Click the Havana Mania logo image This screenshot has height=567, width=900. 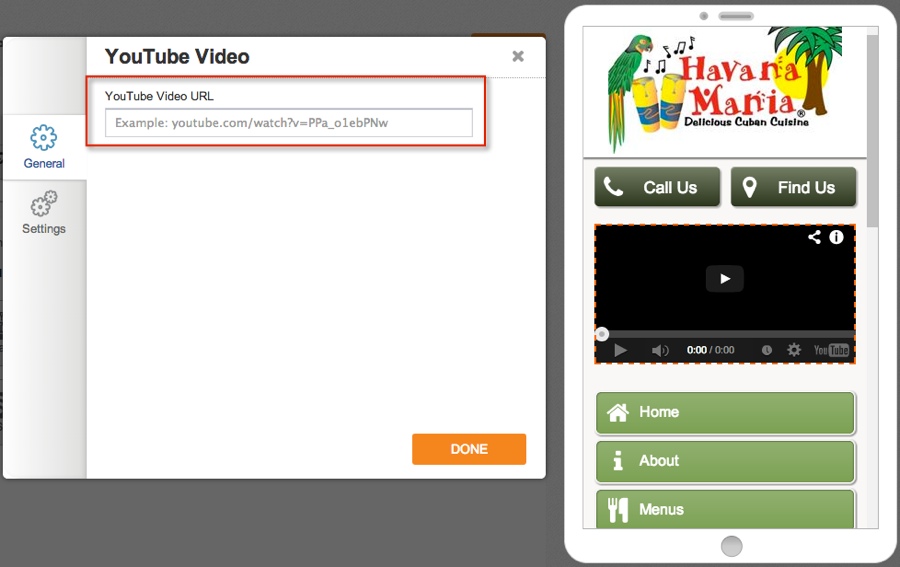point(725,89)
